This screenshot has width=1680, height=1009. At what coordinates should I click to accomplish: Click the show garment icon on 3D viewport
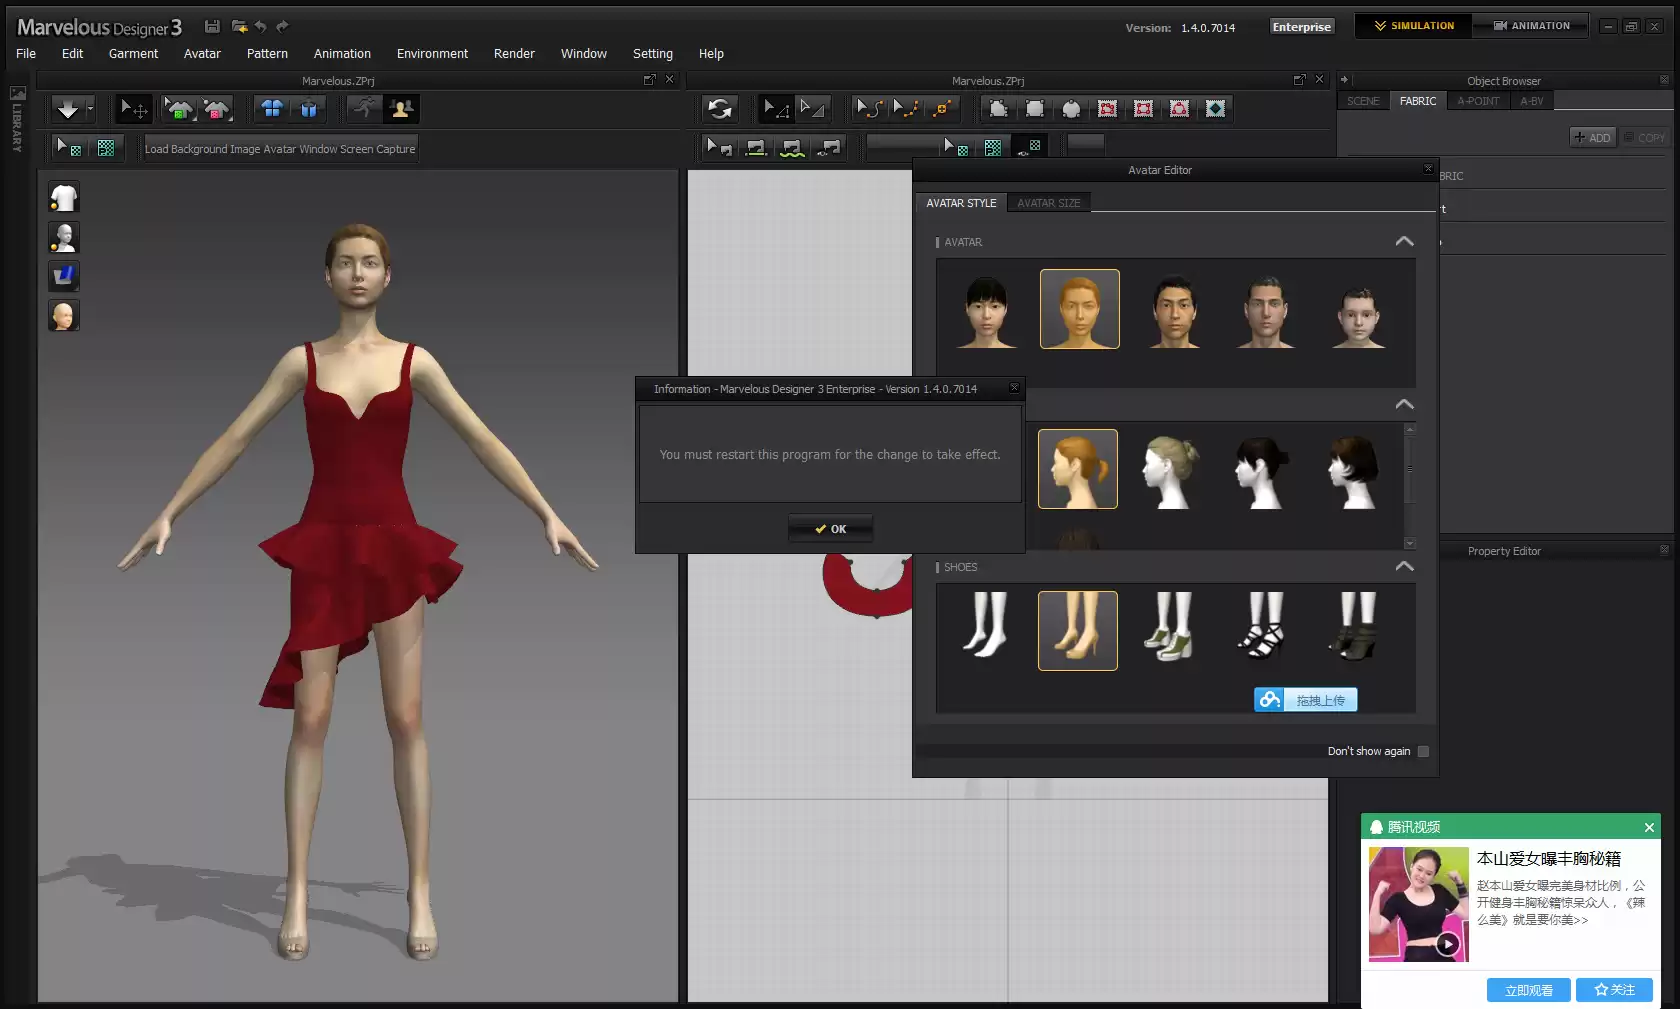64,198
